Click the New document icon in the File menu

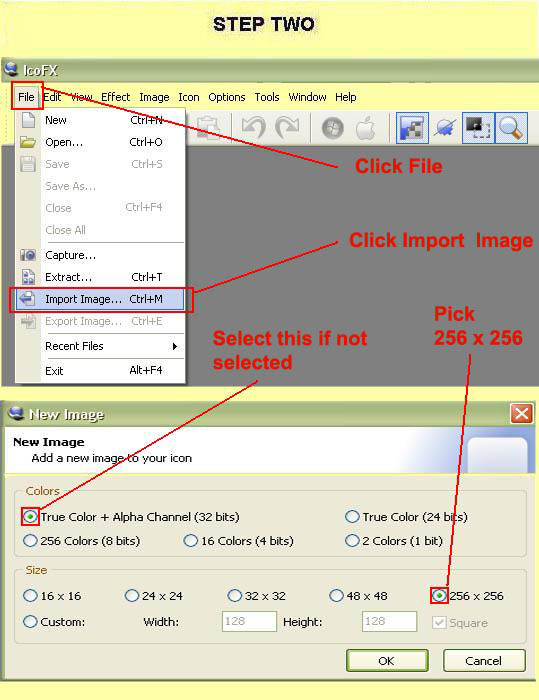tap(29, 120)
